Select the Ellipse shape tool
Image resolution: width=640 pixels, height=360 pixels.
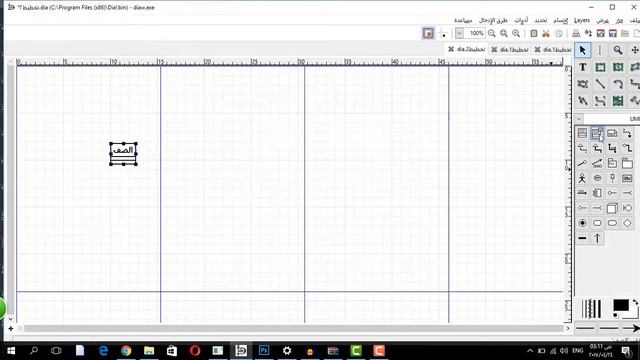tap(618, 67)
